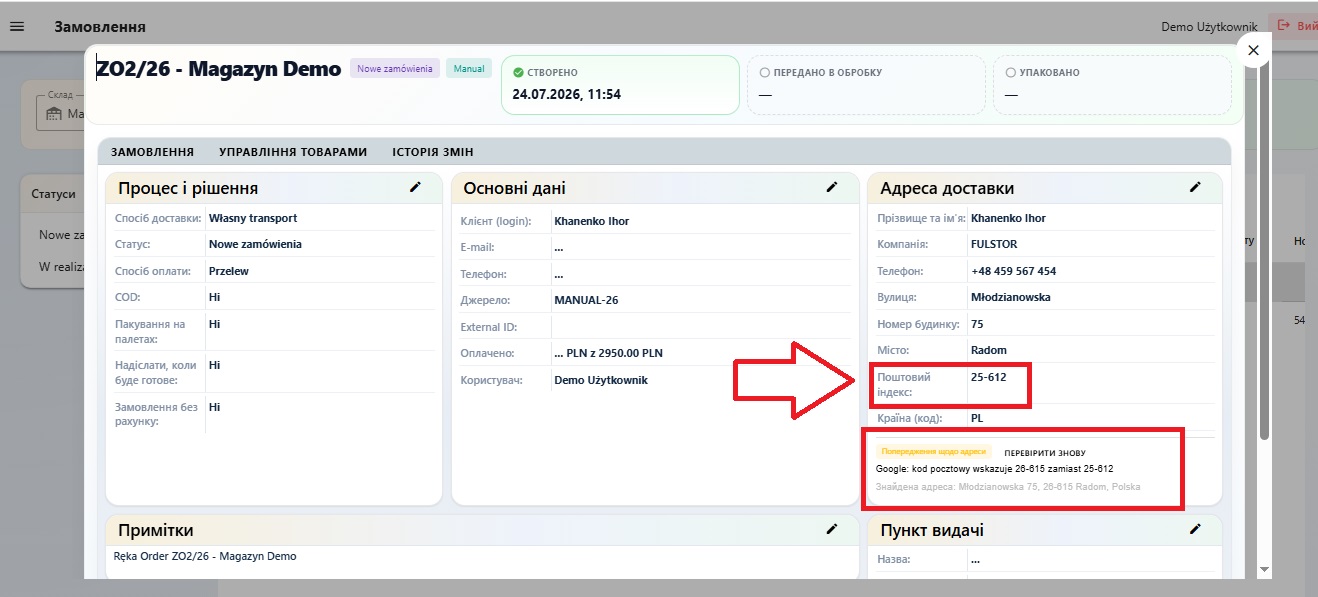Click the Własny transport delivery value

coord(253,218)
